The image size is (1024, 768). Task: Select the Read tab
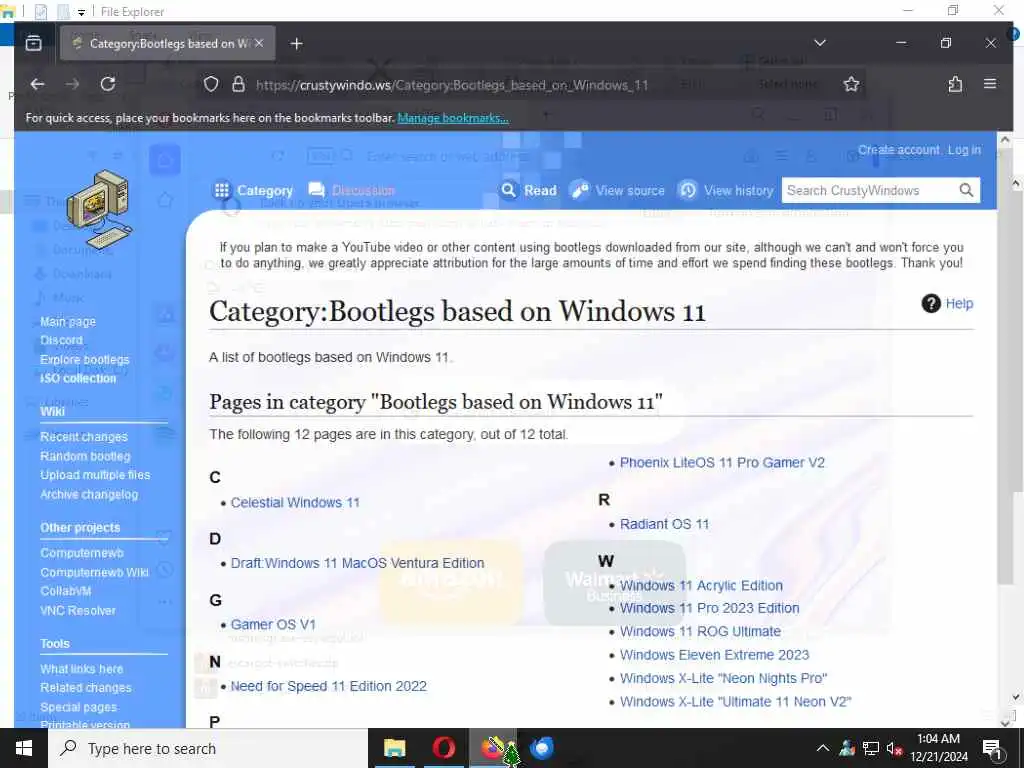[x=528, y=190]
